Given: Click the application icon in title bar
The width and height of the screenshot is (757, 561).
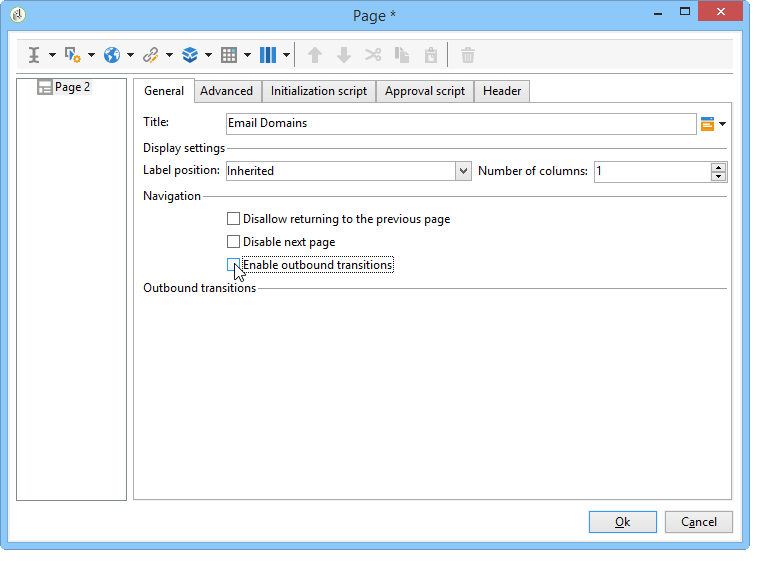Looking at the screenshot, I should pos(18,15).
